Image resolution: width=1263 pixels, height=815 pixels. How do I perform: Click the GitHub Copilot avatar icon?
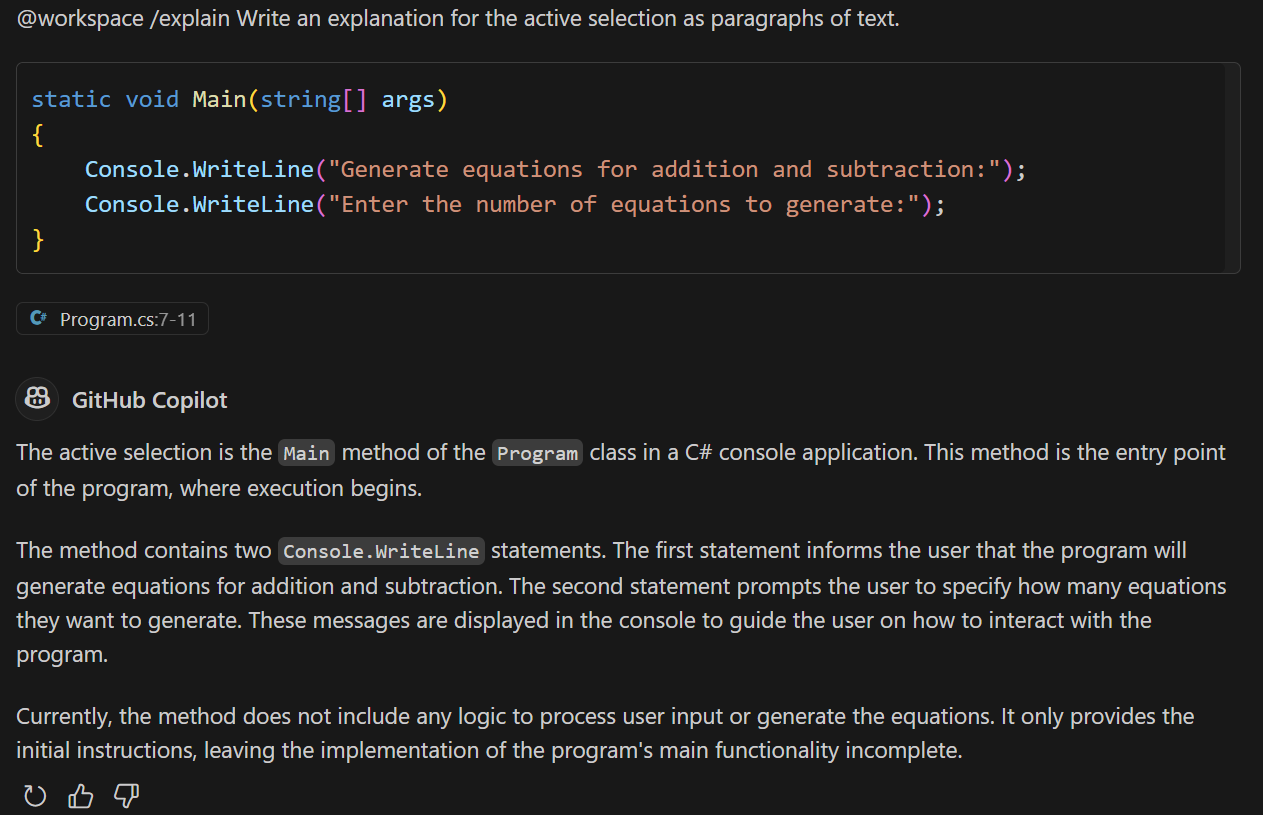coord(38,400)
